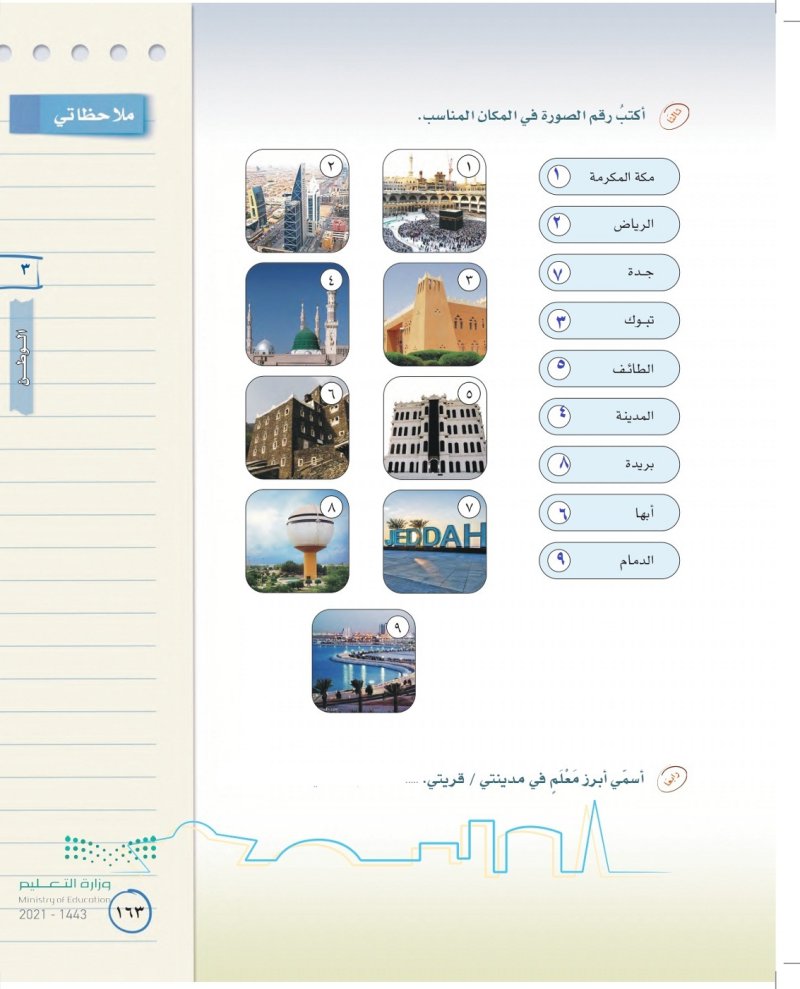
Task: Click the أبها answer box
Action: [609, 512]
